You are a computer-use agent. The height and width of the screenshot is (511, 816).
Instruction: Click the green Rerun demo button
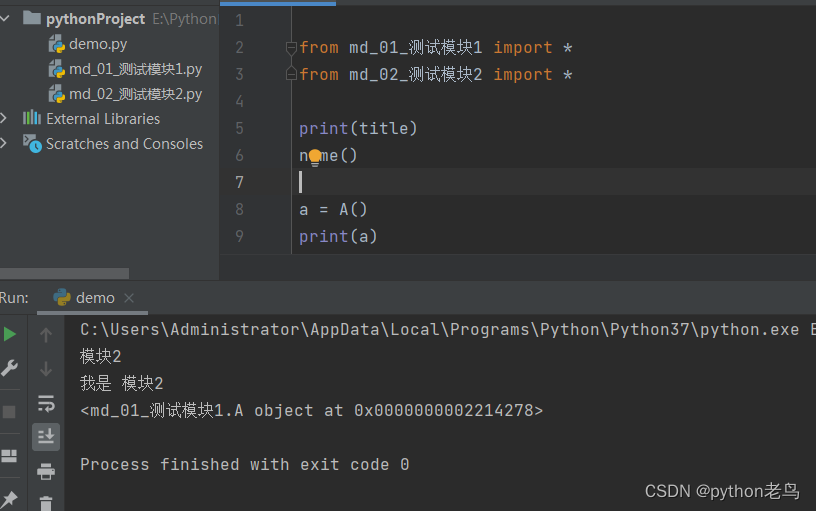(10, 334)
